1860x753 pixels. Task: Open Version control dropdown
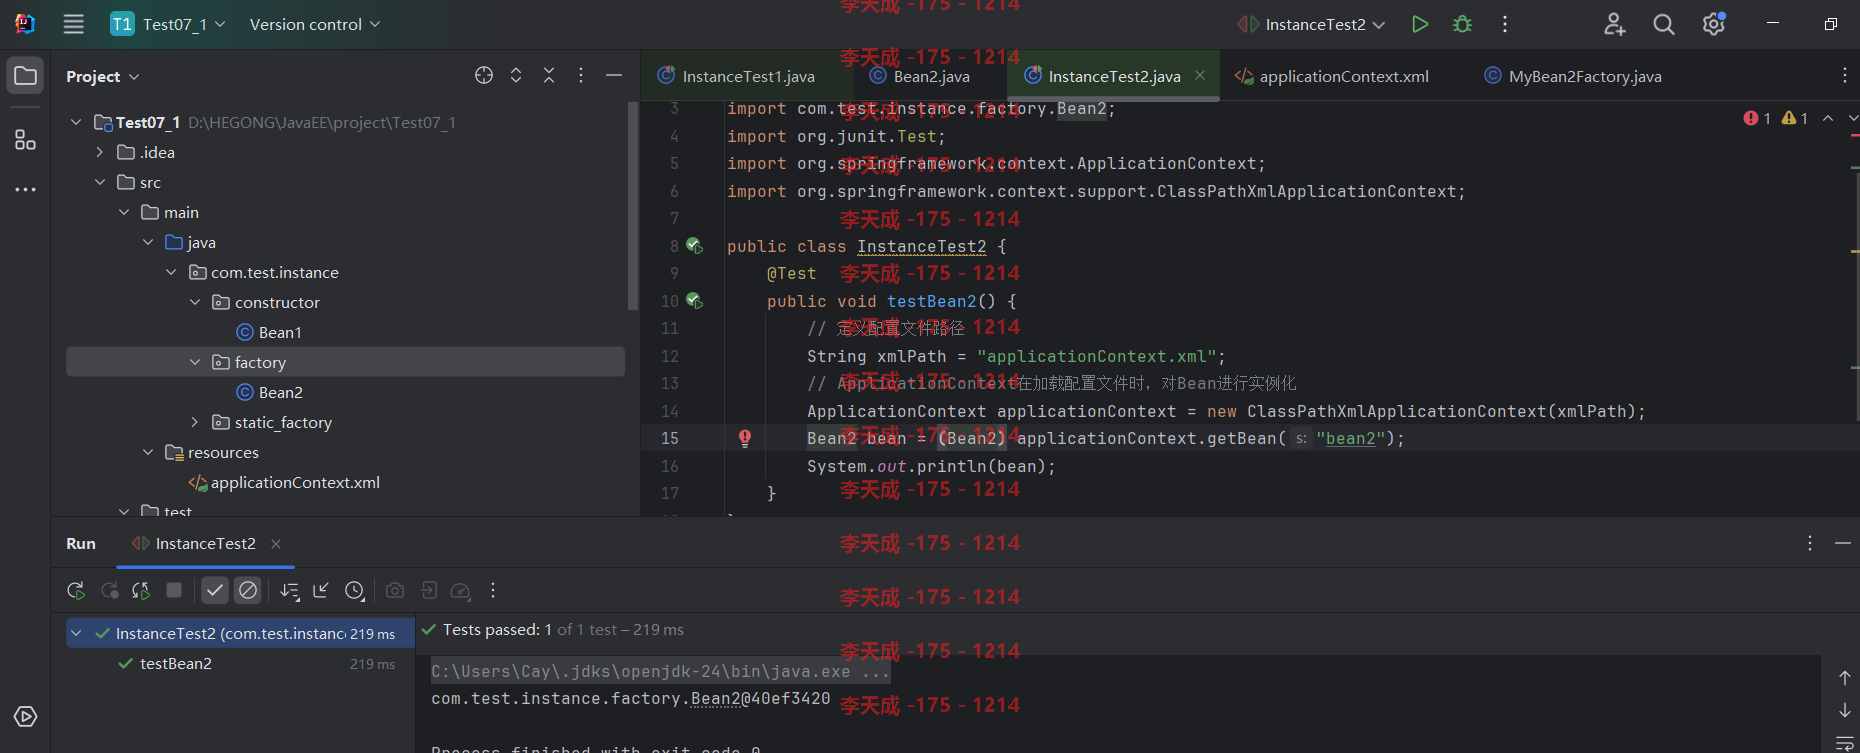click(x=315, y=24)
